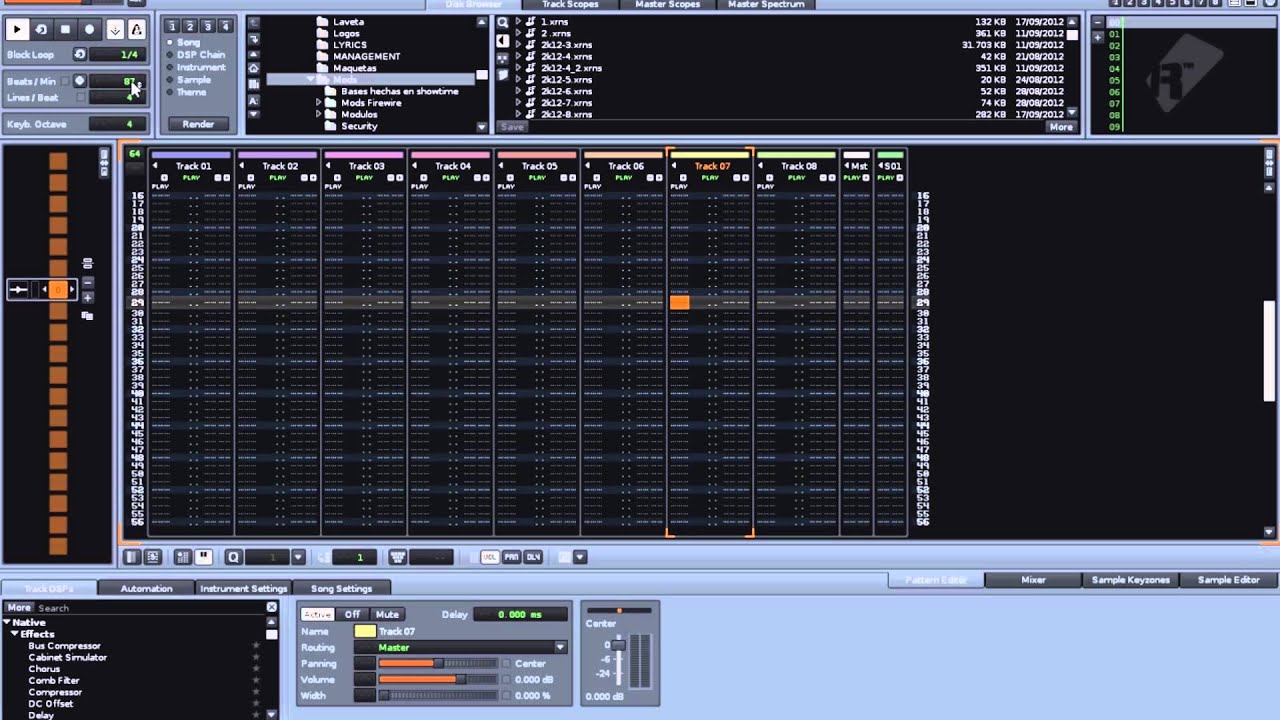Viewport: 1280px width, 720px height.
Task: Open the Routing Master dropdown
Action: (x=462, y=647)
